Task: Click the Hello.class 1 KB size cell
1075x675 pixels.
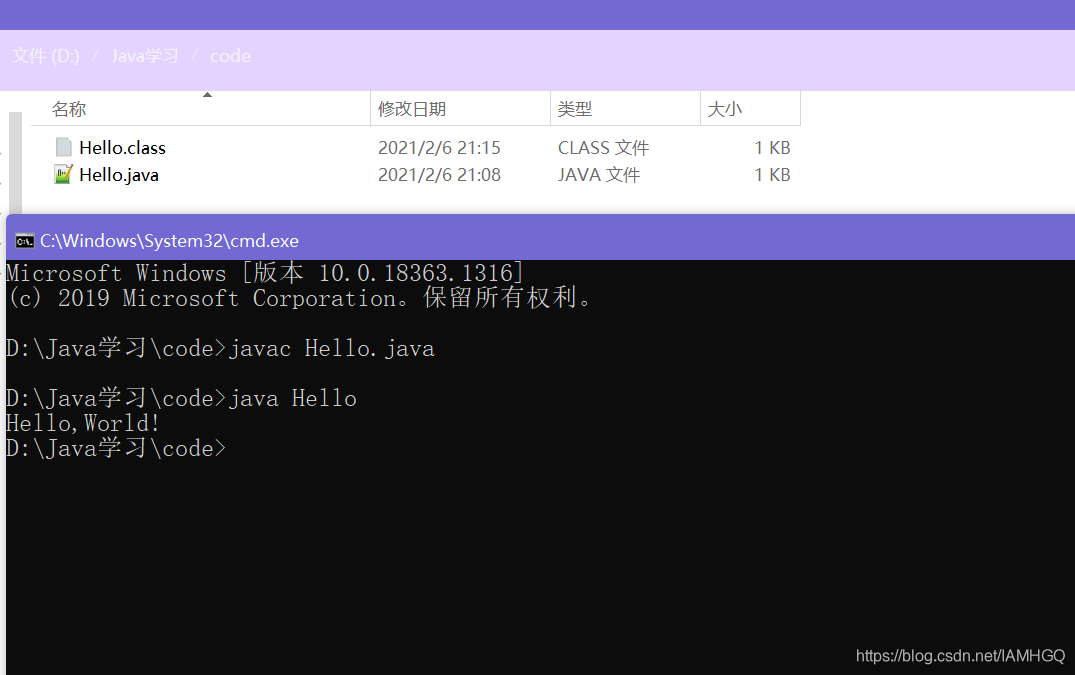Action: [773, 148]
